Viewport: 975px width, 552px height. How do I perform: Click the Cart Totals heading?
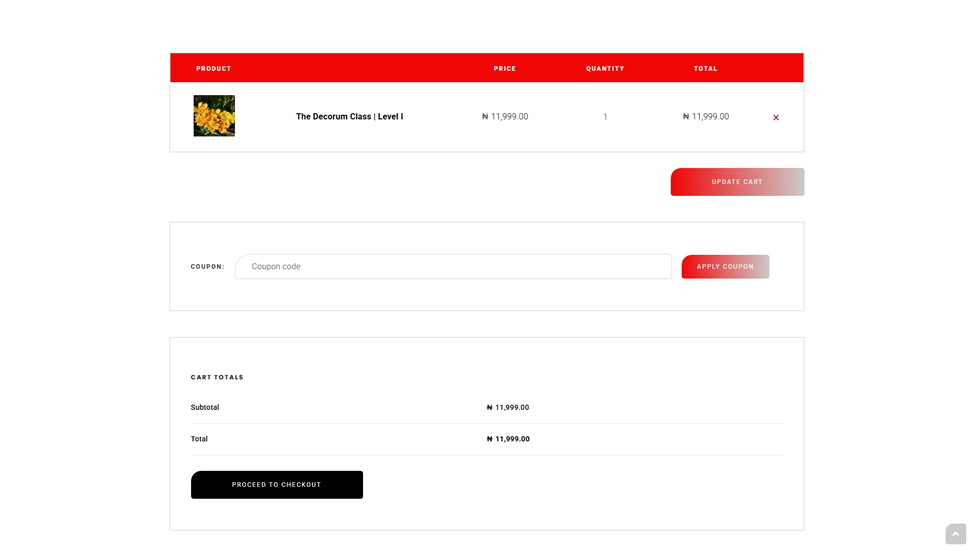(217, 377)
